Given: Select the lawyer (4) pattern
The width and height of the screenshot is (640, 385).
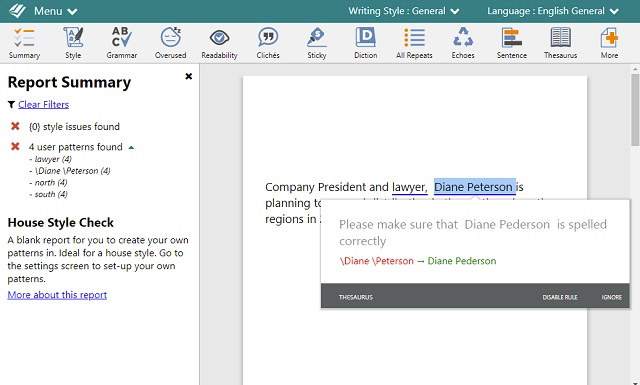Looking at the screenshot, I should 53,159.
